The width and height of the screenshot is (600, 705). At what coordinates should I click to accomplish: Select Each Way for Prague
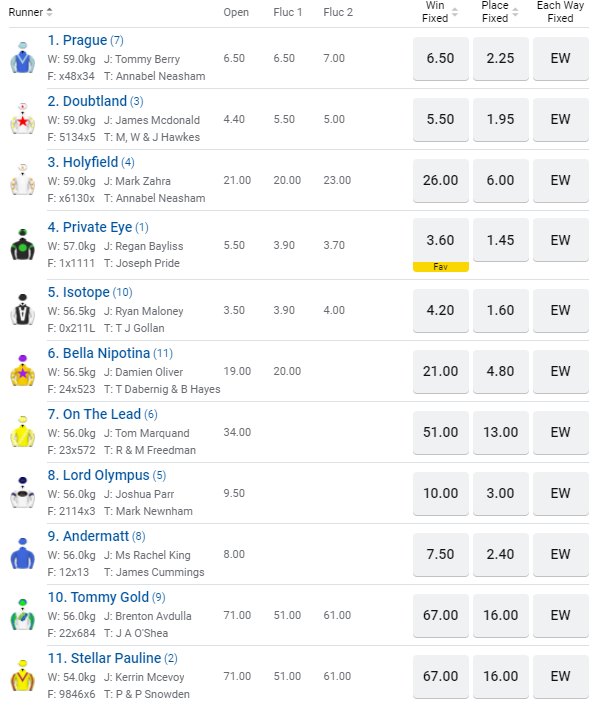(560, 58)
